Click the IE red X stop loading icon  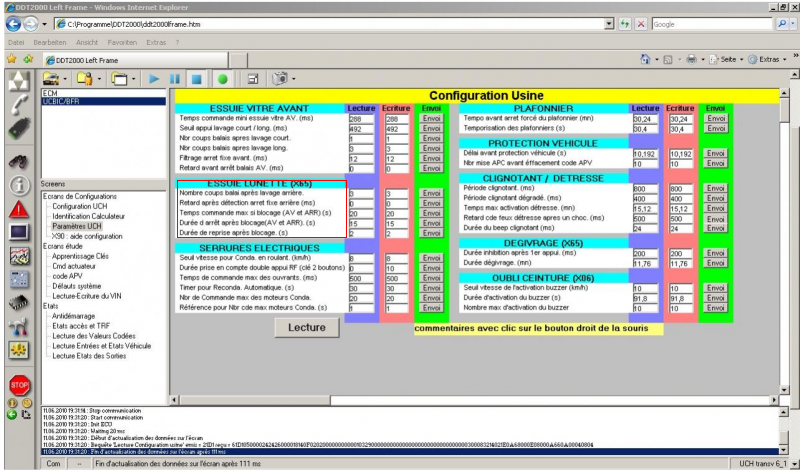(641, 24)
